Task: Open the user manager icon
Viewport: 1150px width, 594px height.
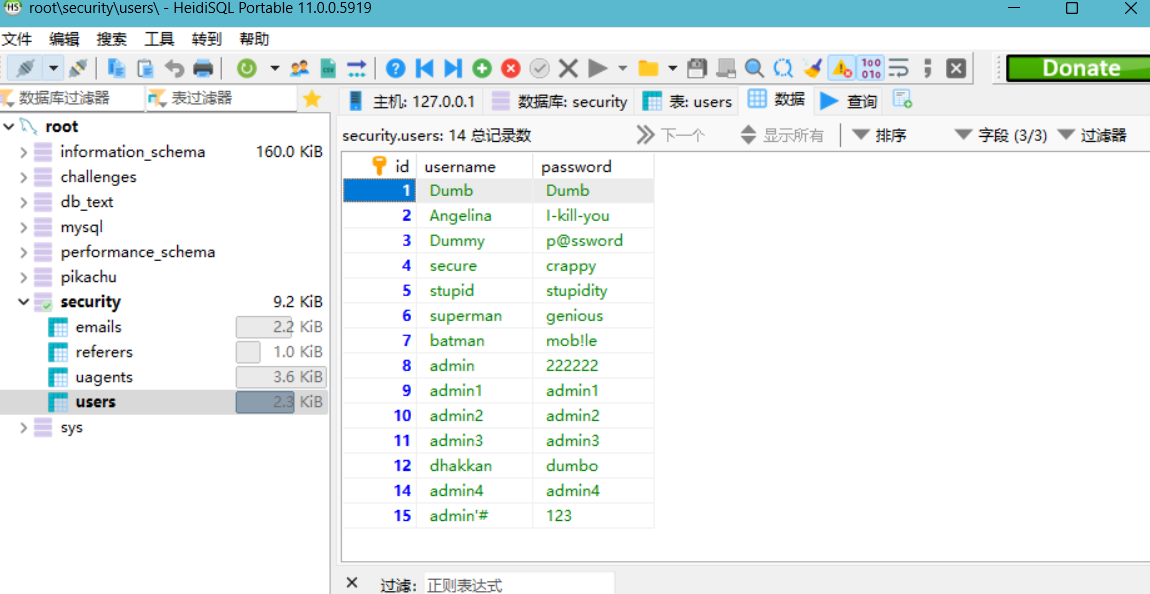Action: pos(299,69)
